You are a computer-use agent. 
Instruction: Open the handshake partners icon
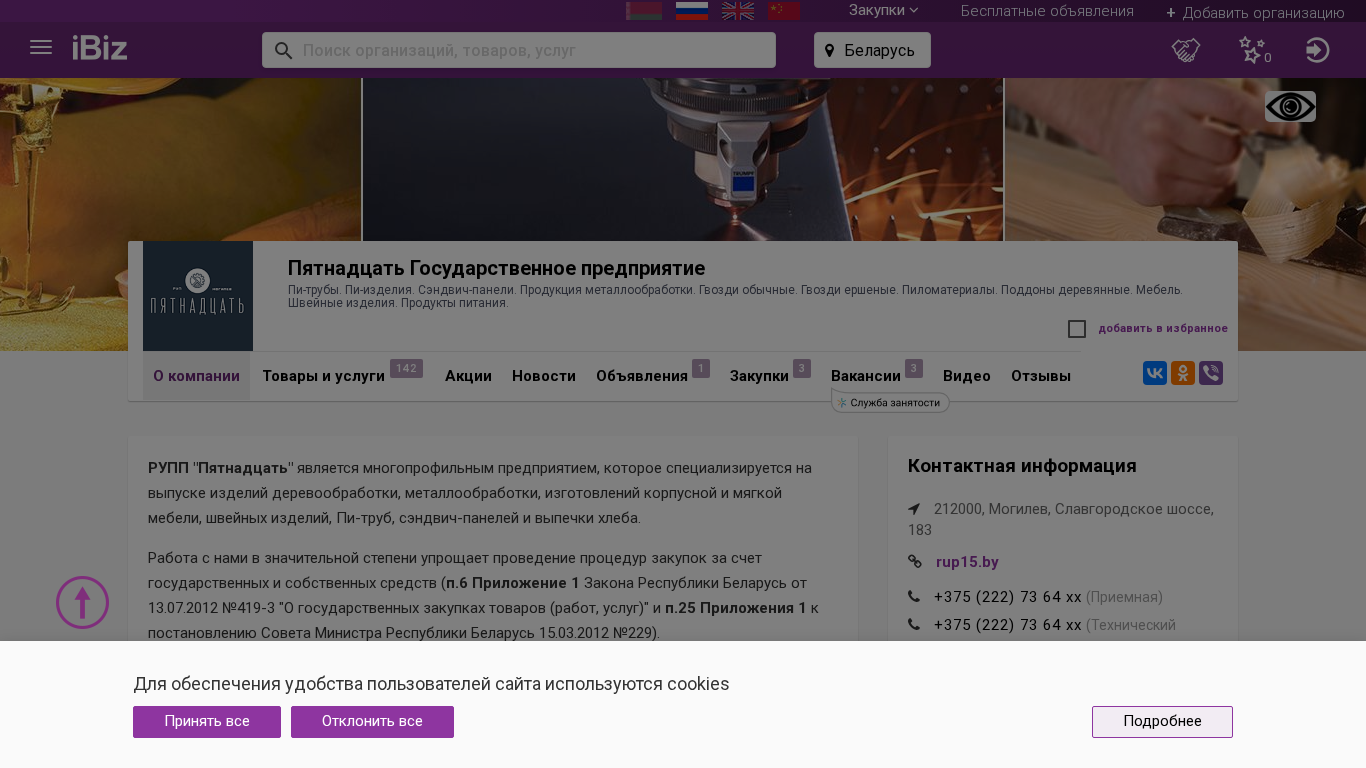(1186, 50)
